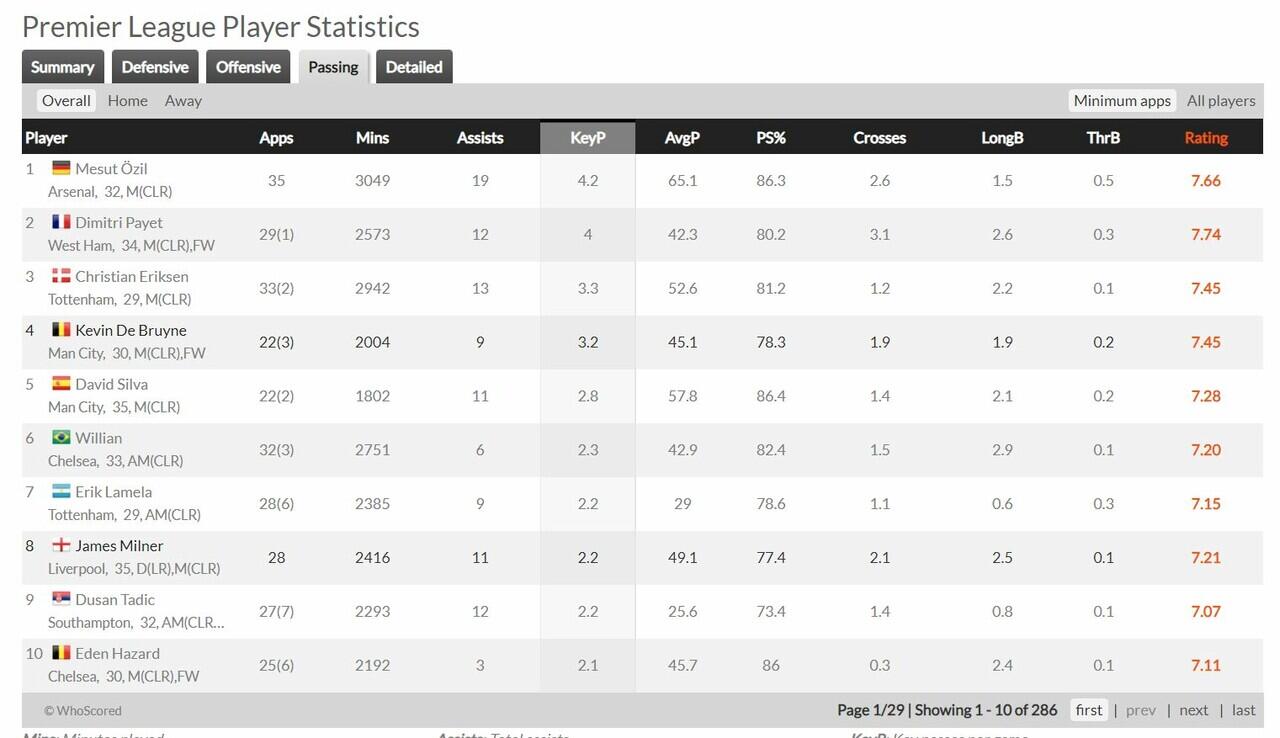
Task: Switch filter to All players
Action: click(1220, 101)
